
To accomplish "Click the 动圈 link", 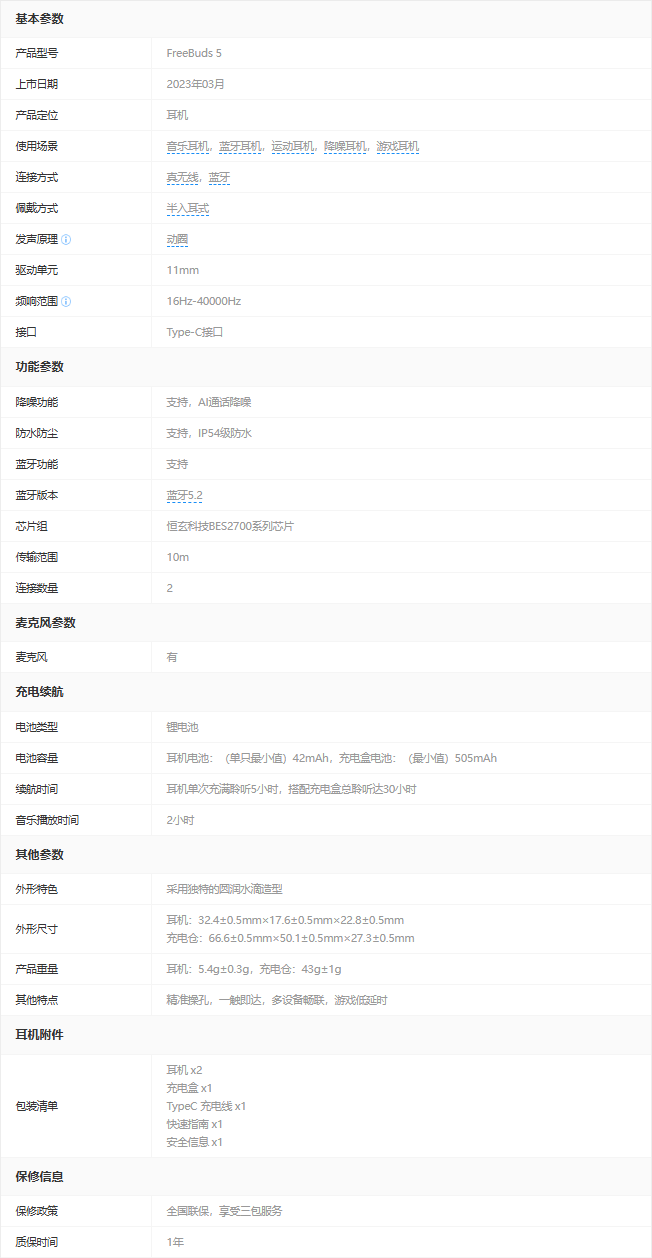I will (177, 239).
